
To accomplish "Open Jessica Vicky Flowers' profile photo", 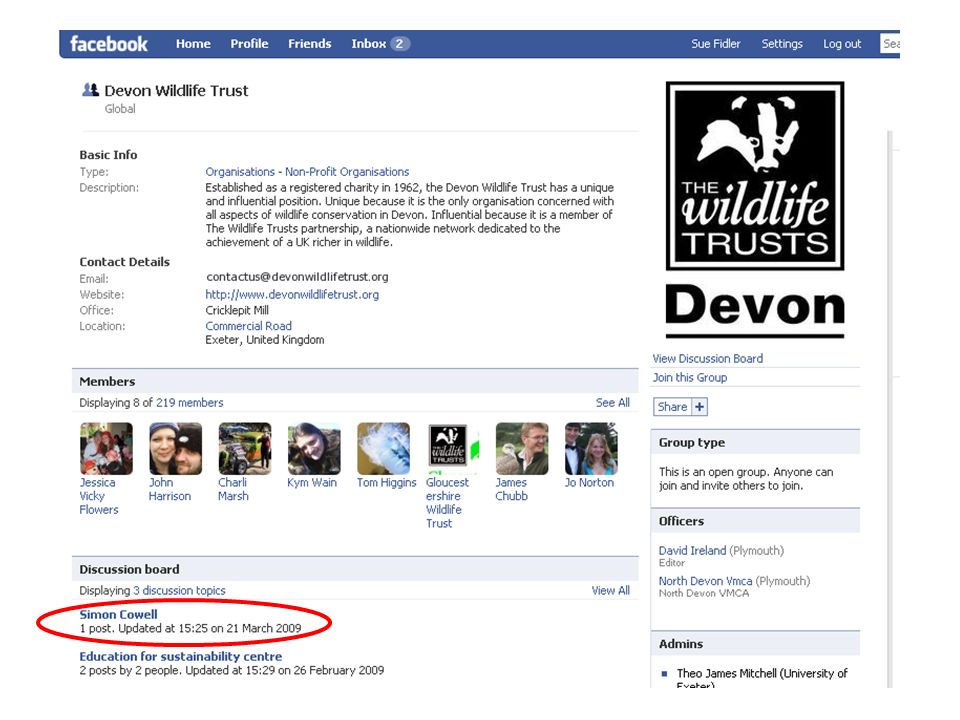I will [x=106, y=449].
